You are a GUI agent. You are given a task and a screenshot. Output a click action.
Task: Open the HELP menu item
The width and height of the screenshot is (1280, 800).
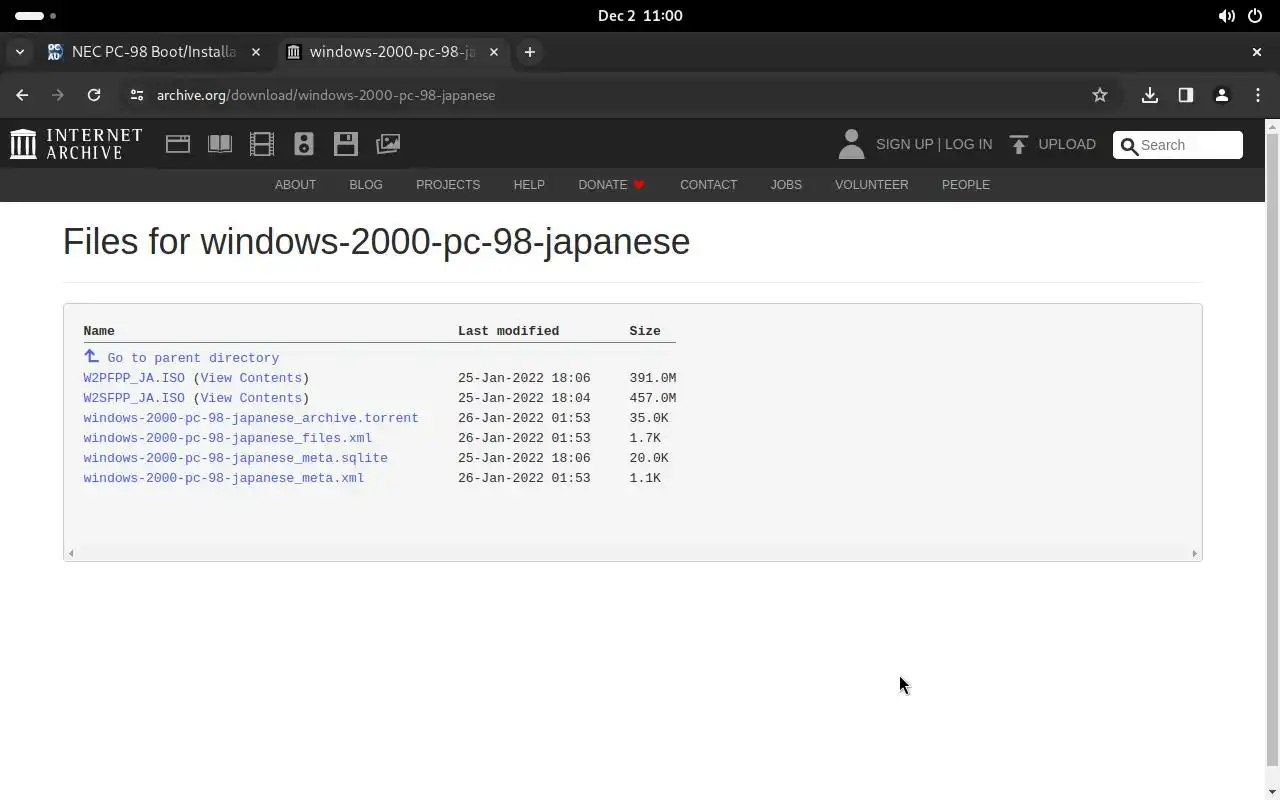pos(529,185)
